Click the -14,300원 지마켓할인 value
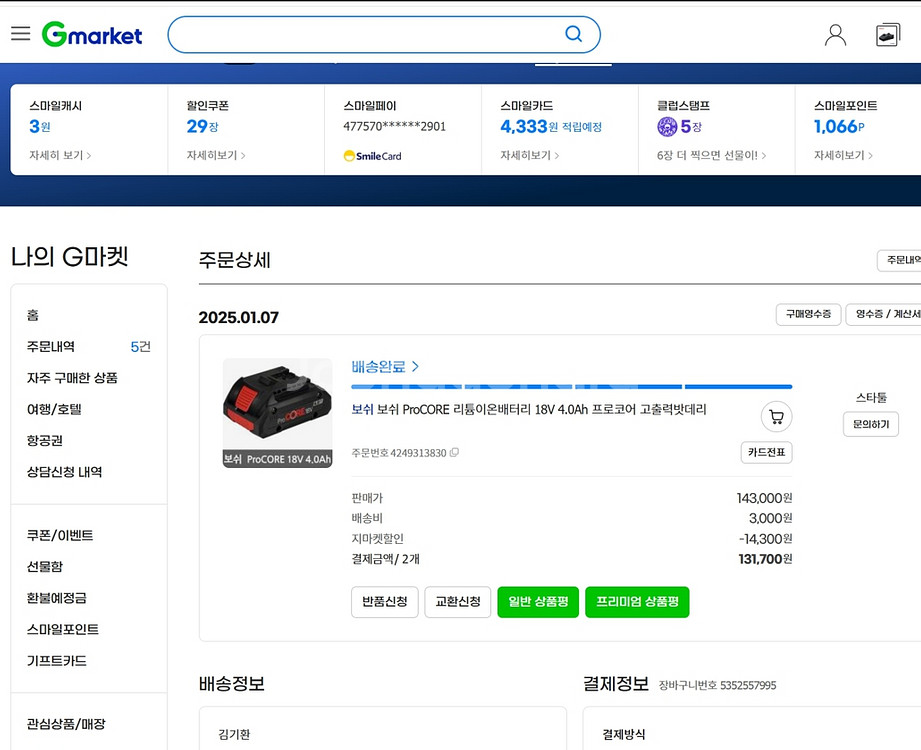921x750 pixels. pos(765,539)
